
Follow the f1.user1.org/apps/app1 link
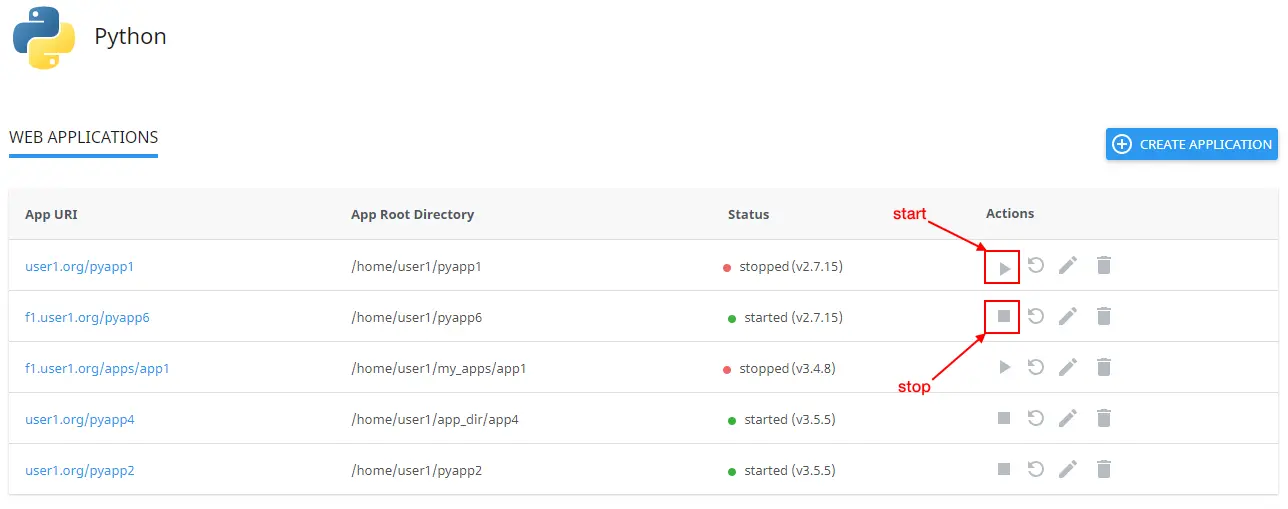coord(97,369)
